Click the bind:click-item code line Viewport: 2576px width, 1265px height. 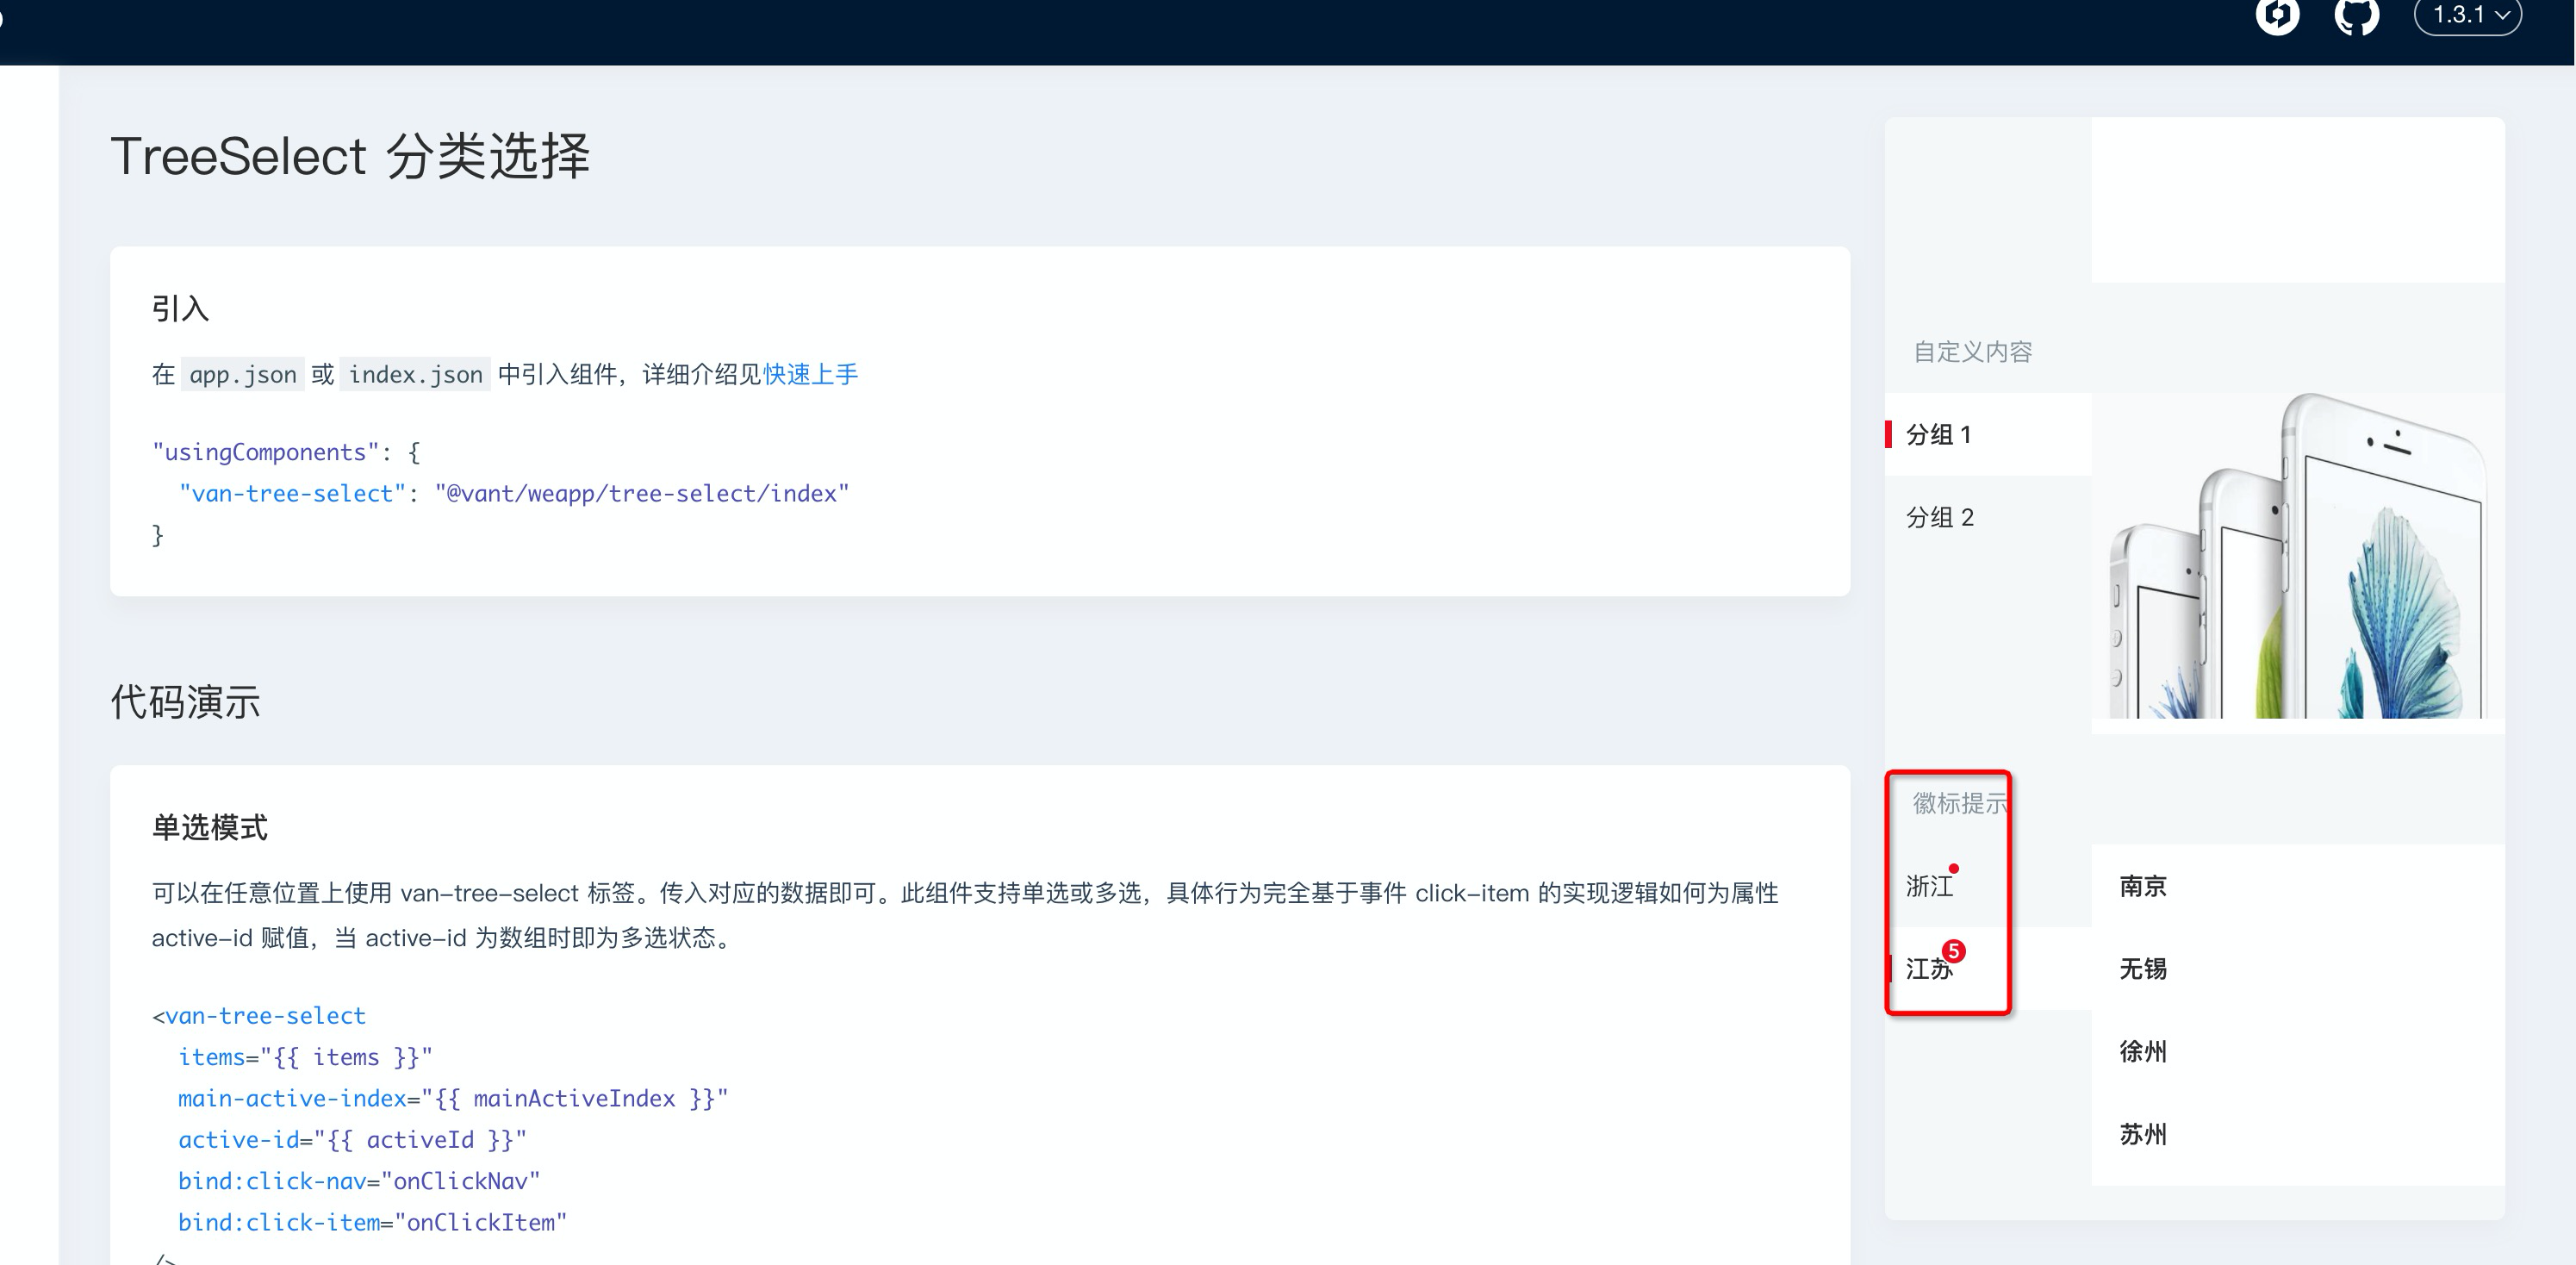tap(372, 1222)
